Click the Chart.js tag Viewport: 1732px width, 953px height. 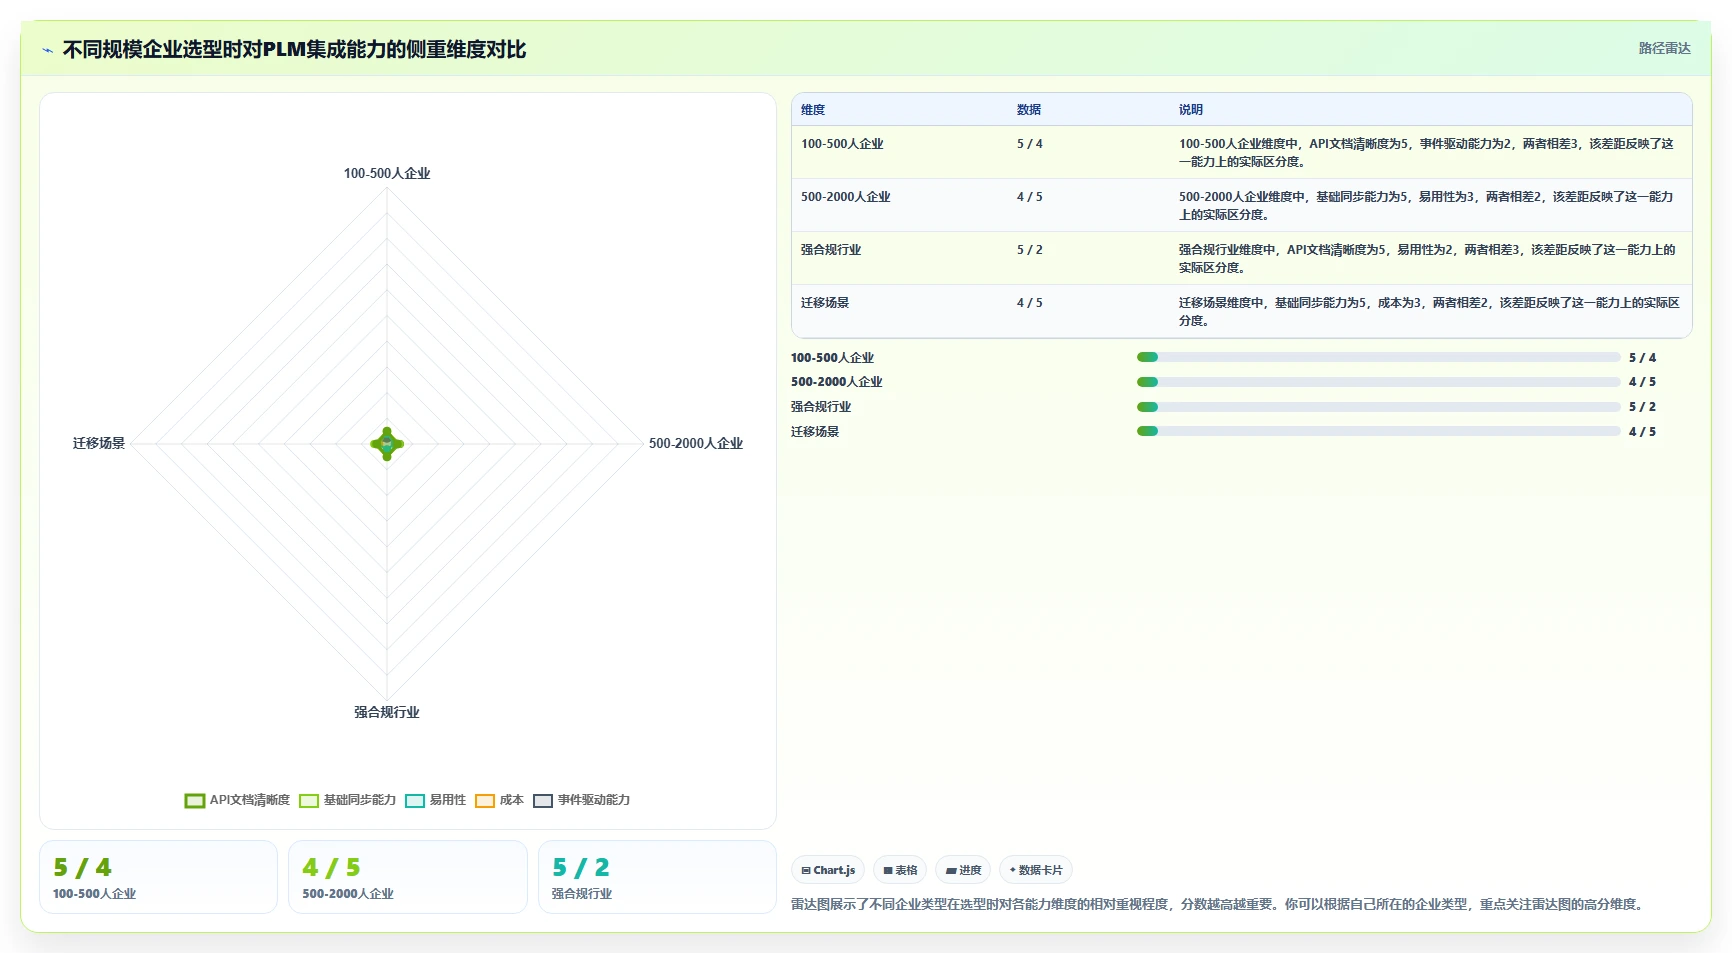pos(828,870)
